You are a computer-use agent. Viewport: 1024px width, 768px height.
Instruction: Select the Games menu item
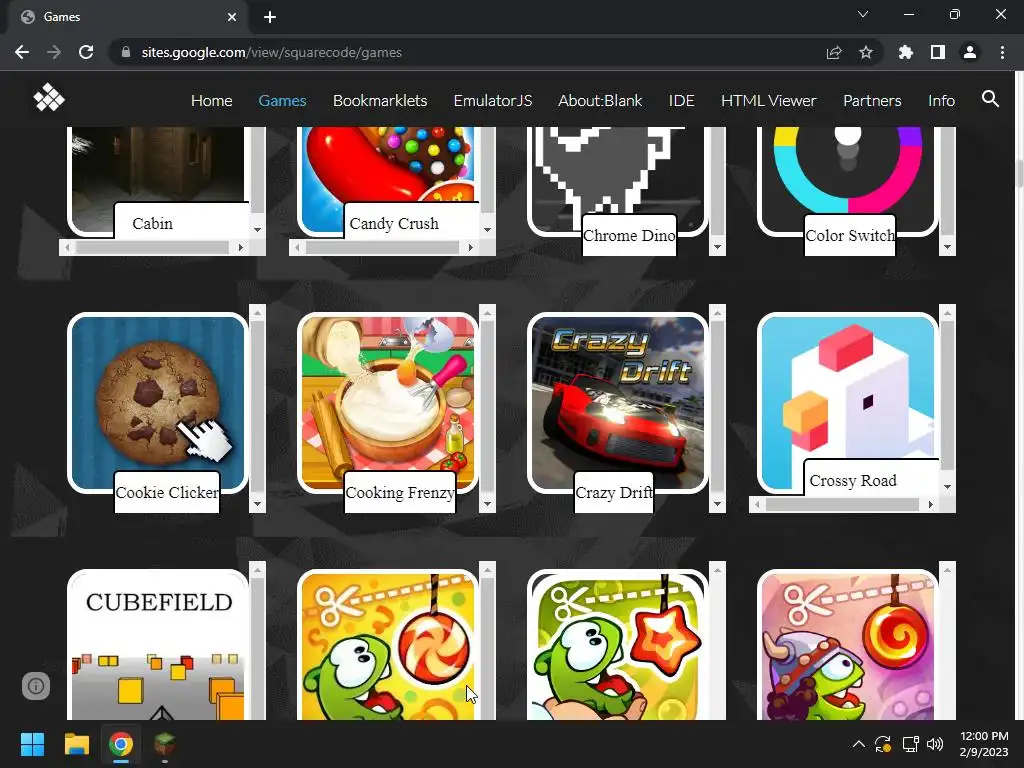[282, 101]
